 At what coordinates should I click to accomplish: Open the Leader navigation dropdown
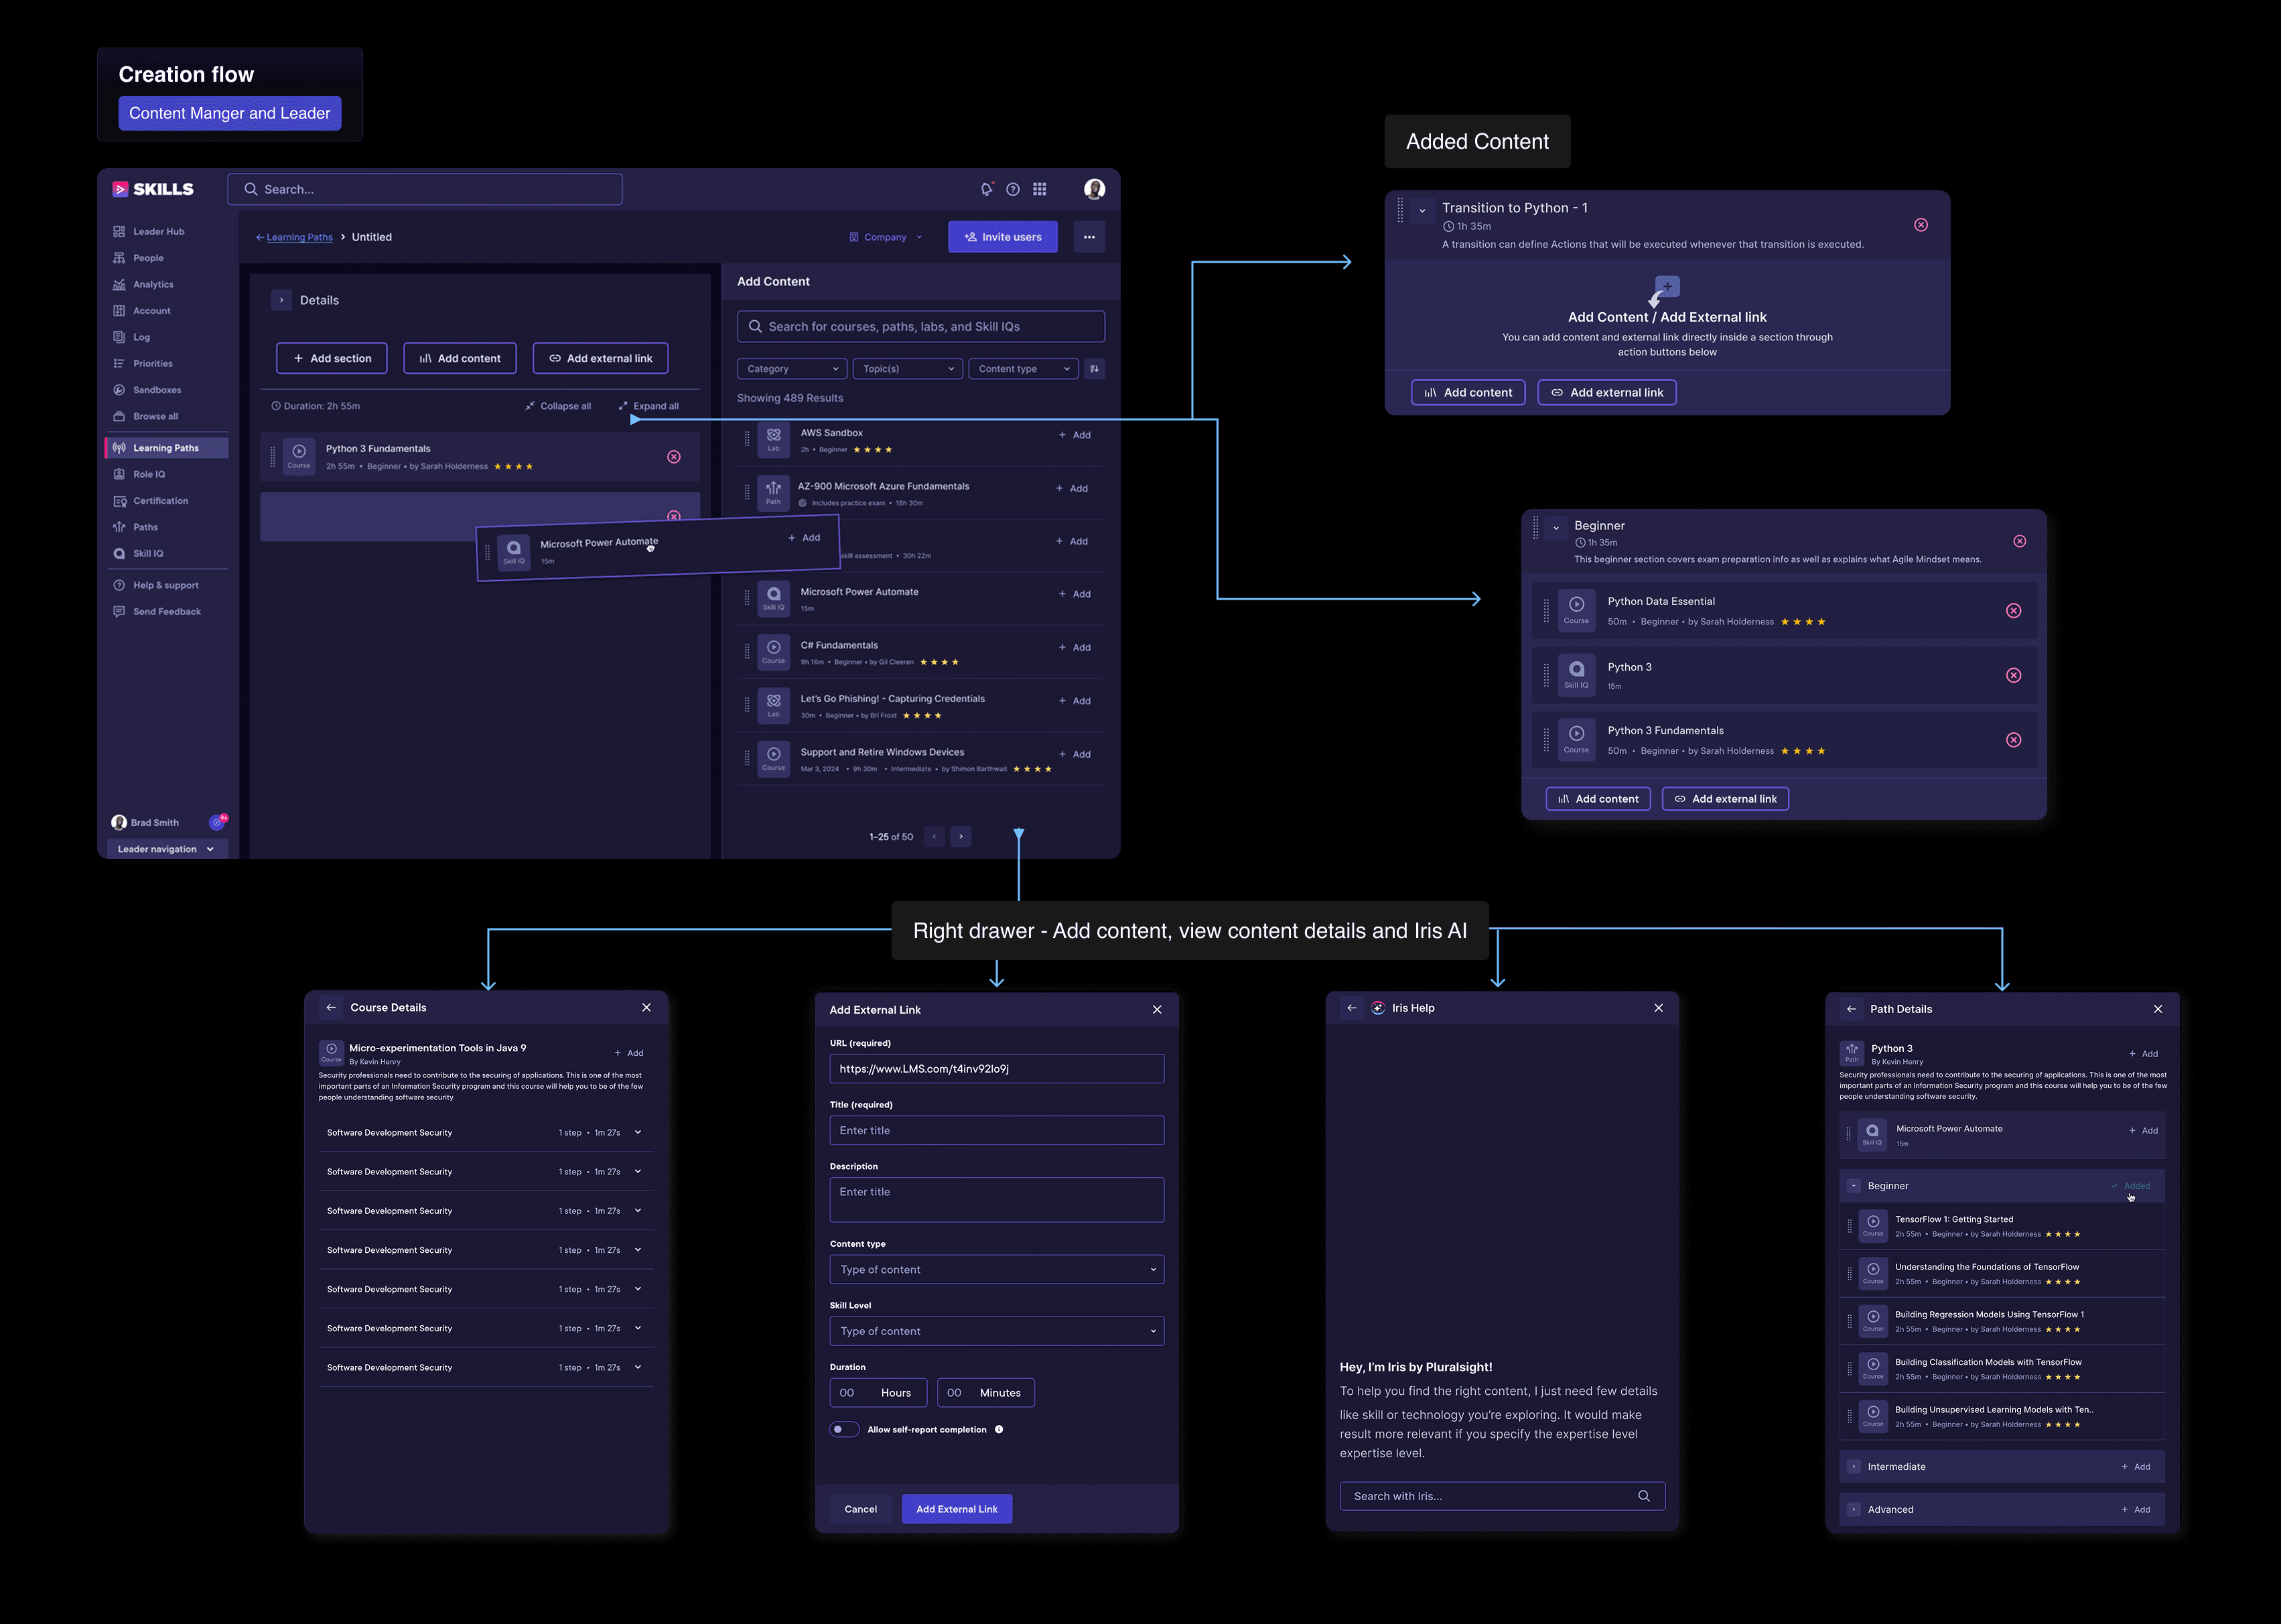[x=166, y=849]
